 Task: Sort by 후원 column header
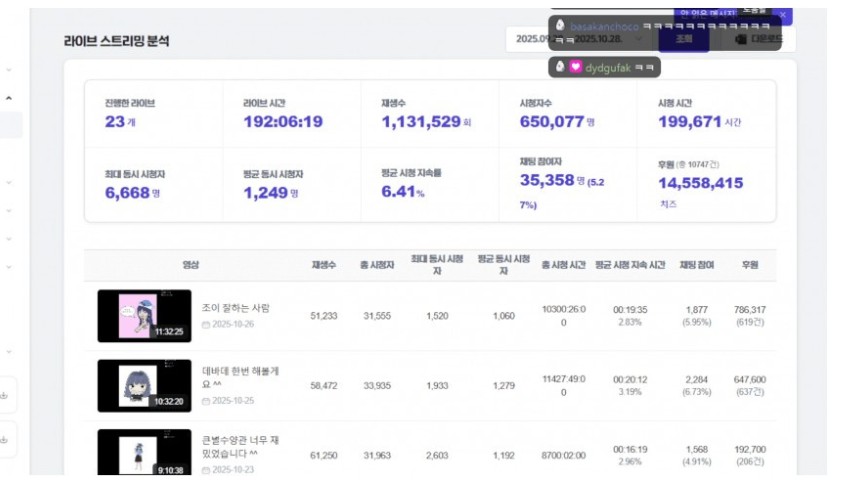click(x=749, y=265)
